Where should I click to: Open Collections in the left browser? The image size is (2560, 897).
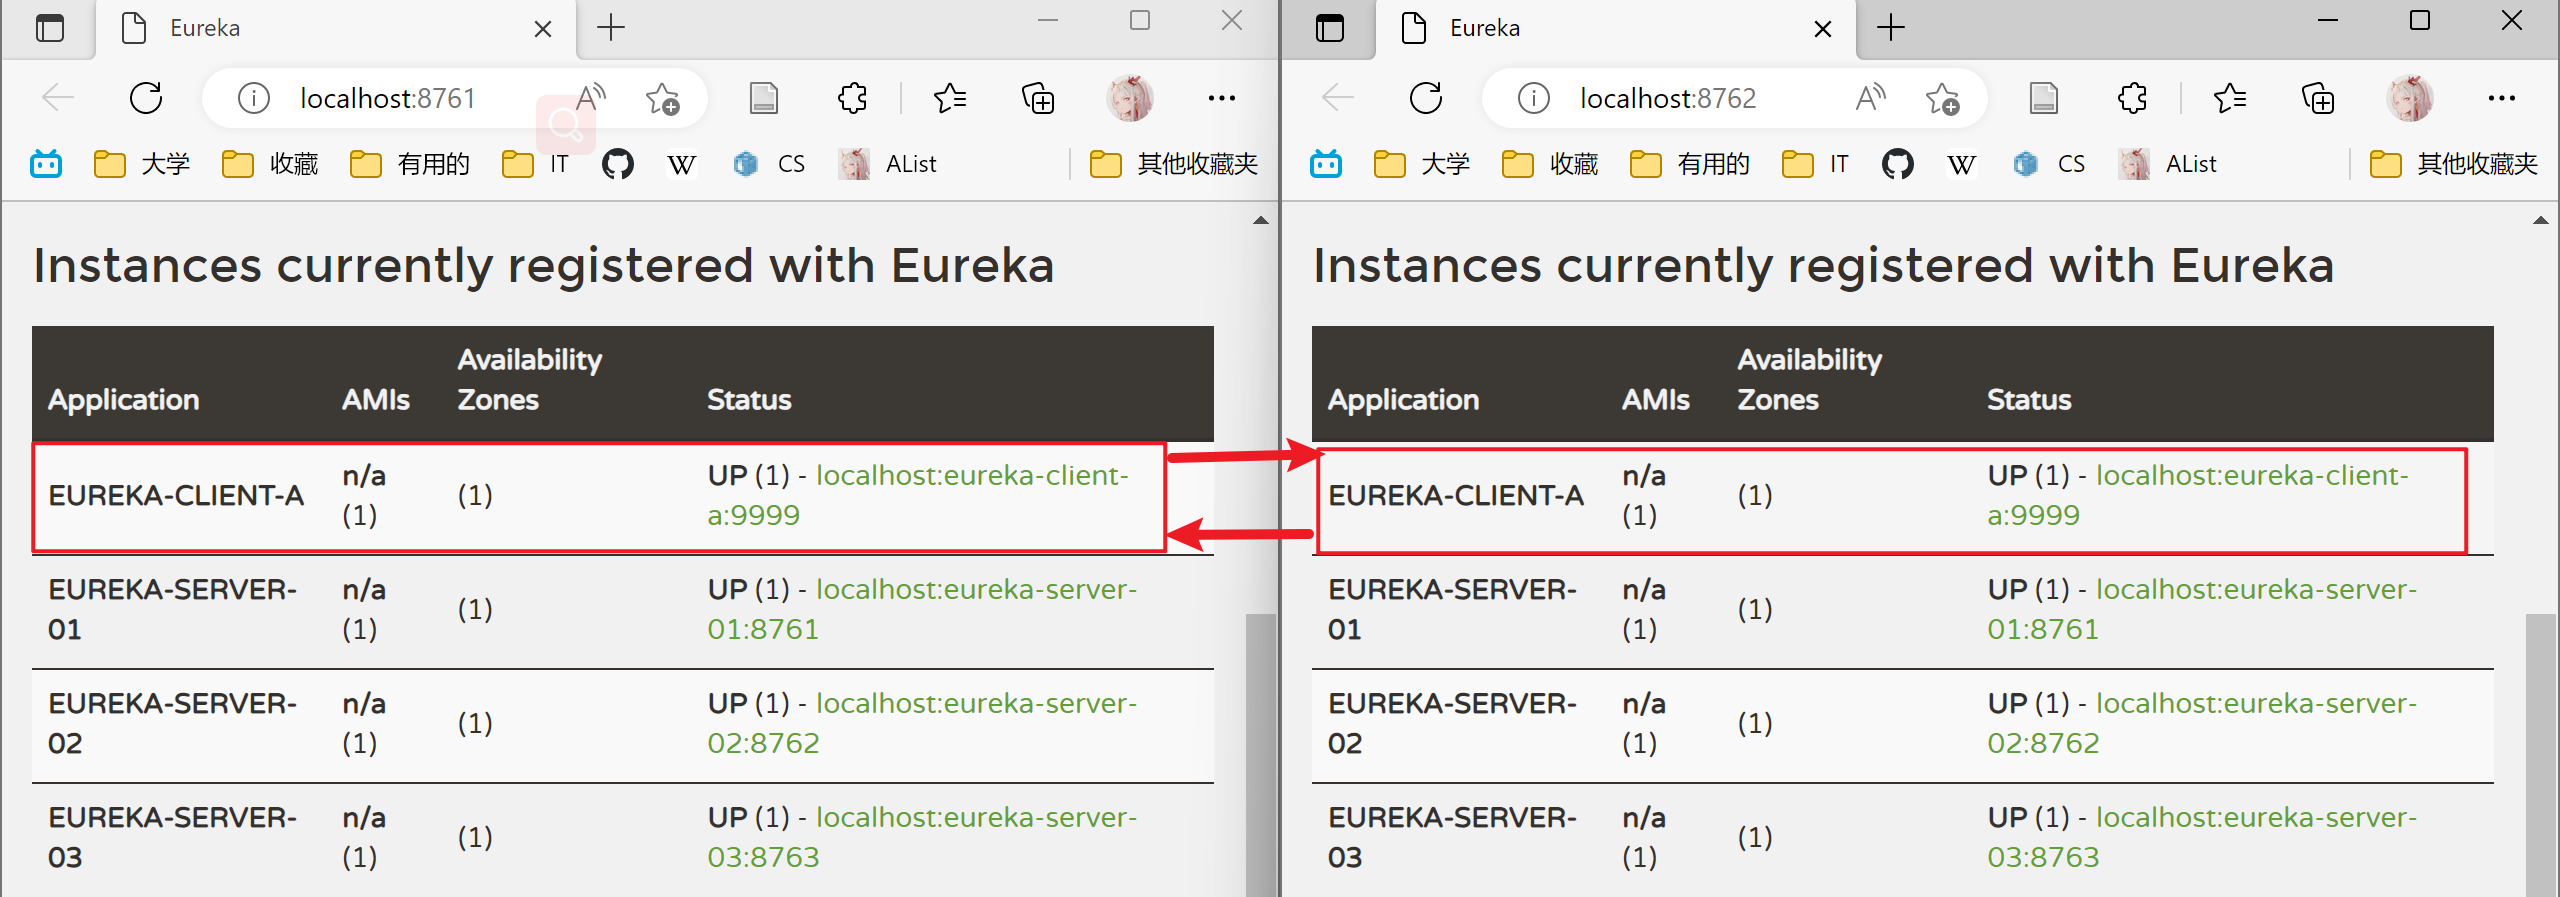[x=1037, y=98]
